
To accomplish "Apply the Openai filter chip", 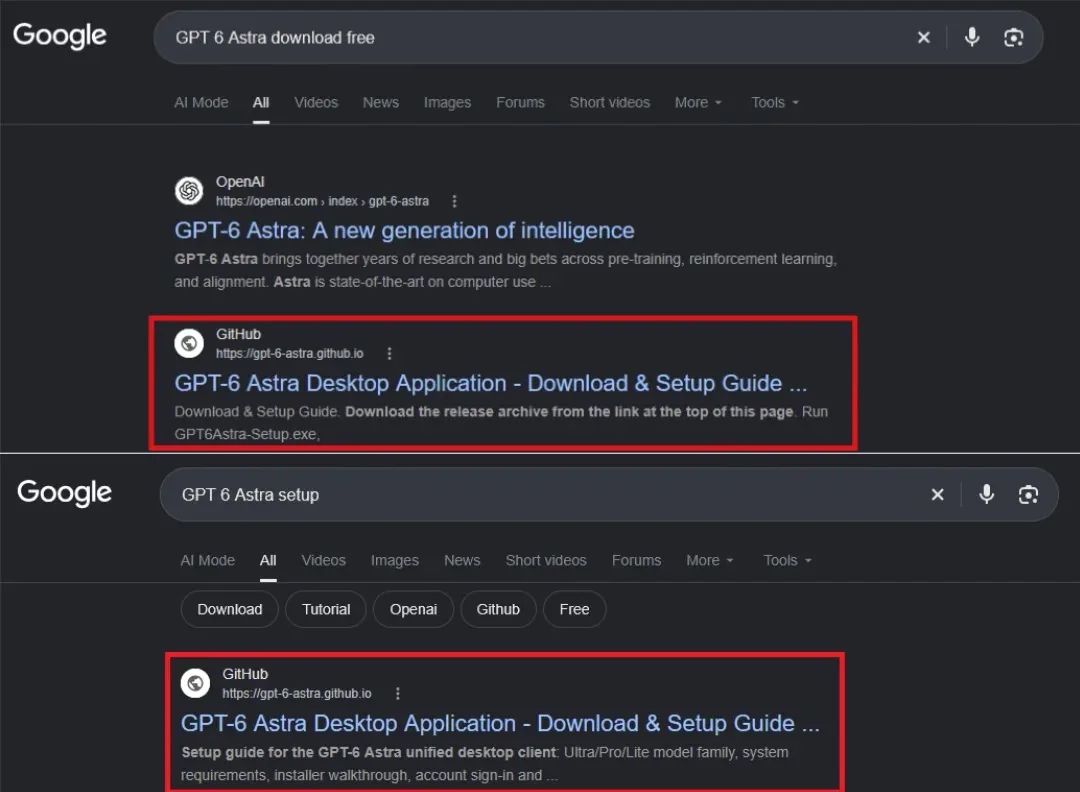I will pyautogui.click(x=413, y=609).
